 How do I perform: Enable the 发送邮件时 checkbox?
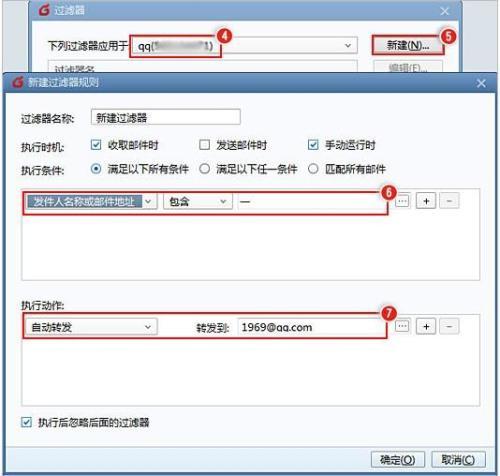pos(204,145)
